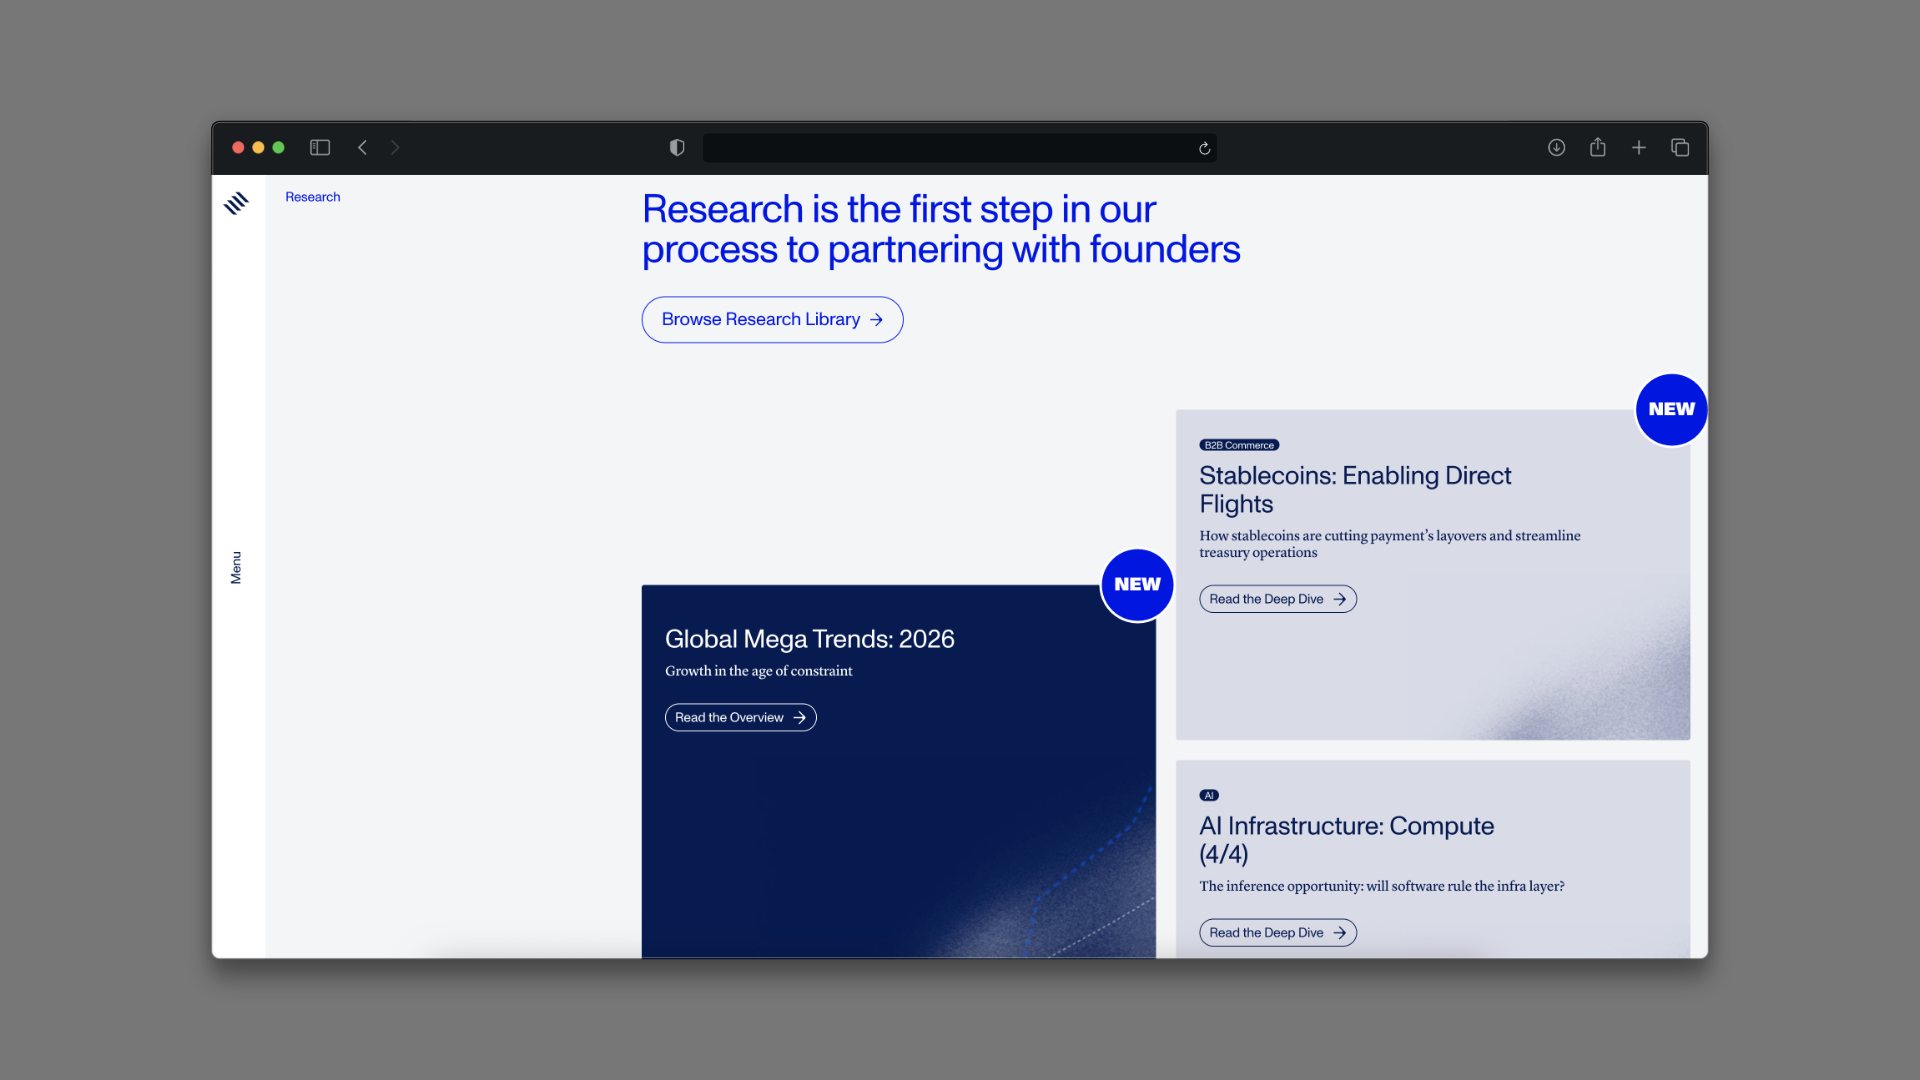Screen dimensions: 1920x1080
Task: Read the Deep Dive on AI Infrastructure
Action: coord(1278,933)
